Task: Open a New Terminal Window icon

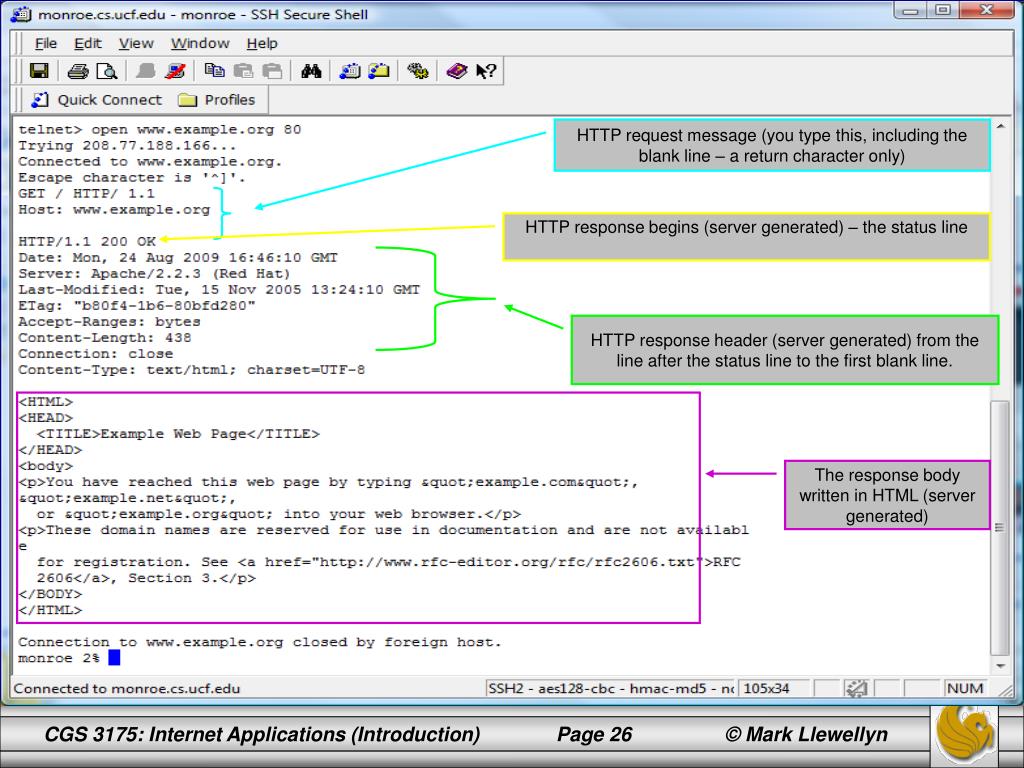Action: (x=350, y=71)
